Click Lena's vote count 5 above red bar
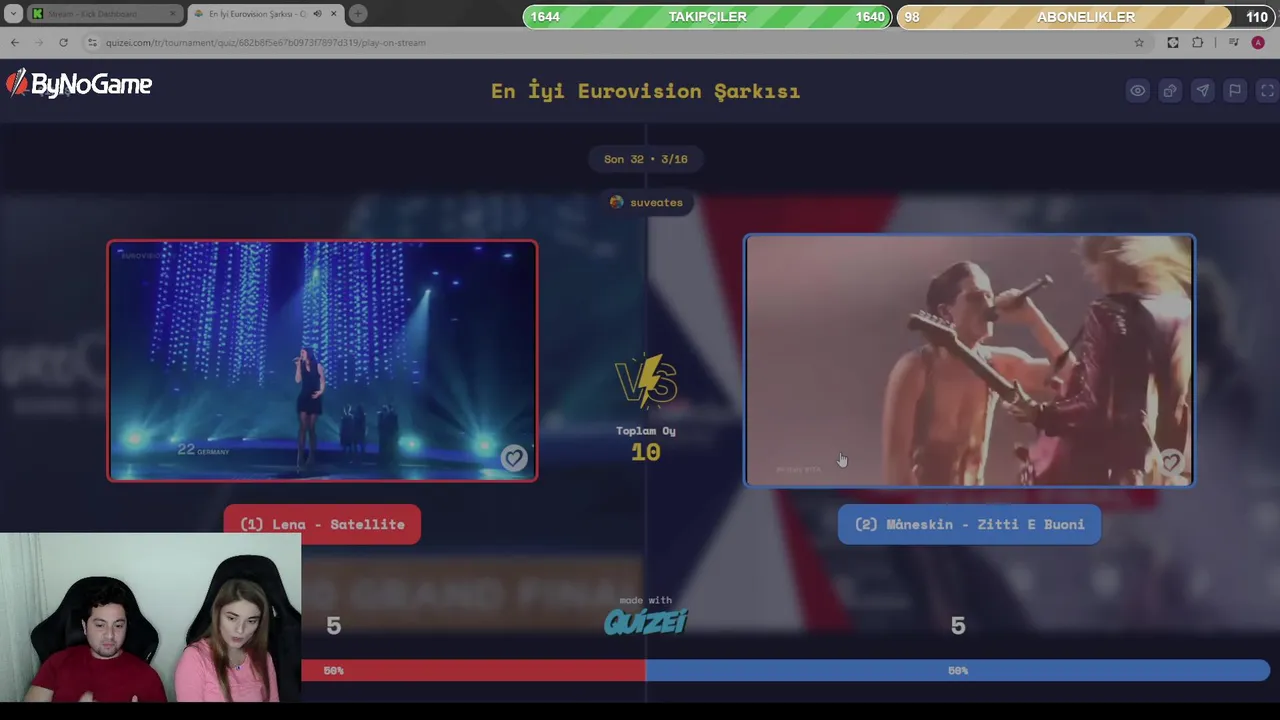This screenshot has height=720, width=1280. click(x=334, y=626)
